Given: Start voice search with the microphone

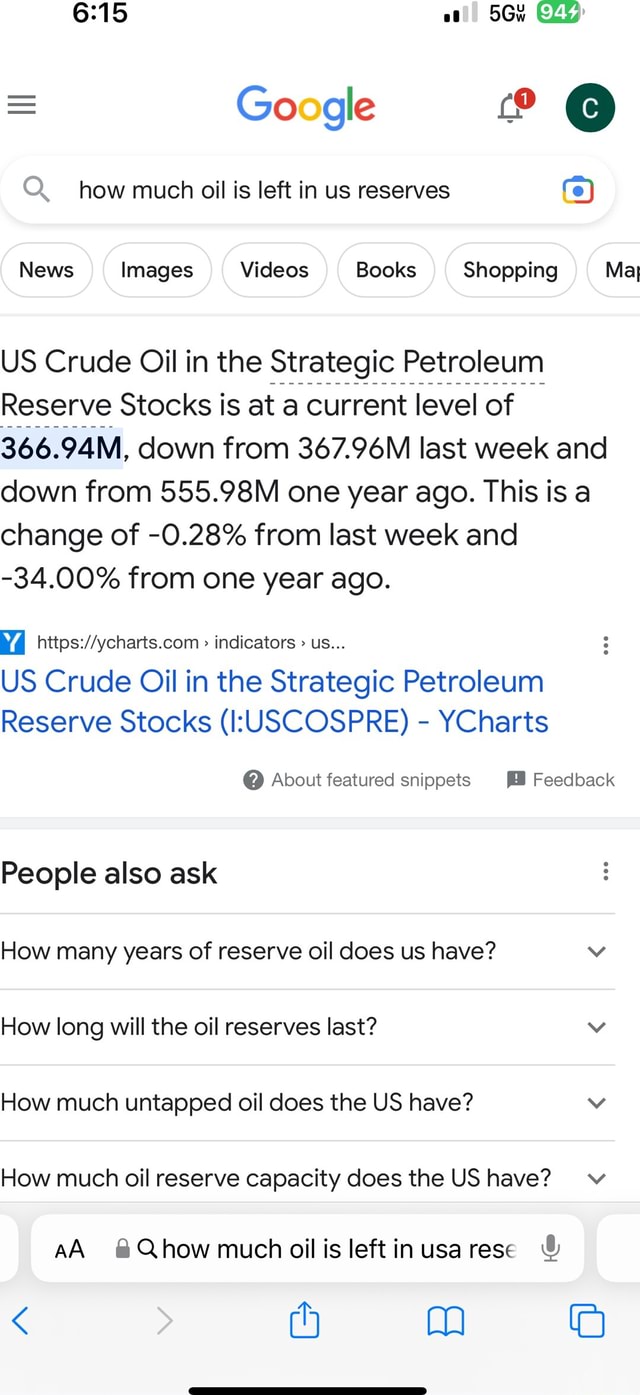Looking at the screenshot, I should tap(550, 1247).
